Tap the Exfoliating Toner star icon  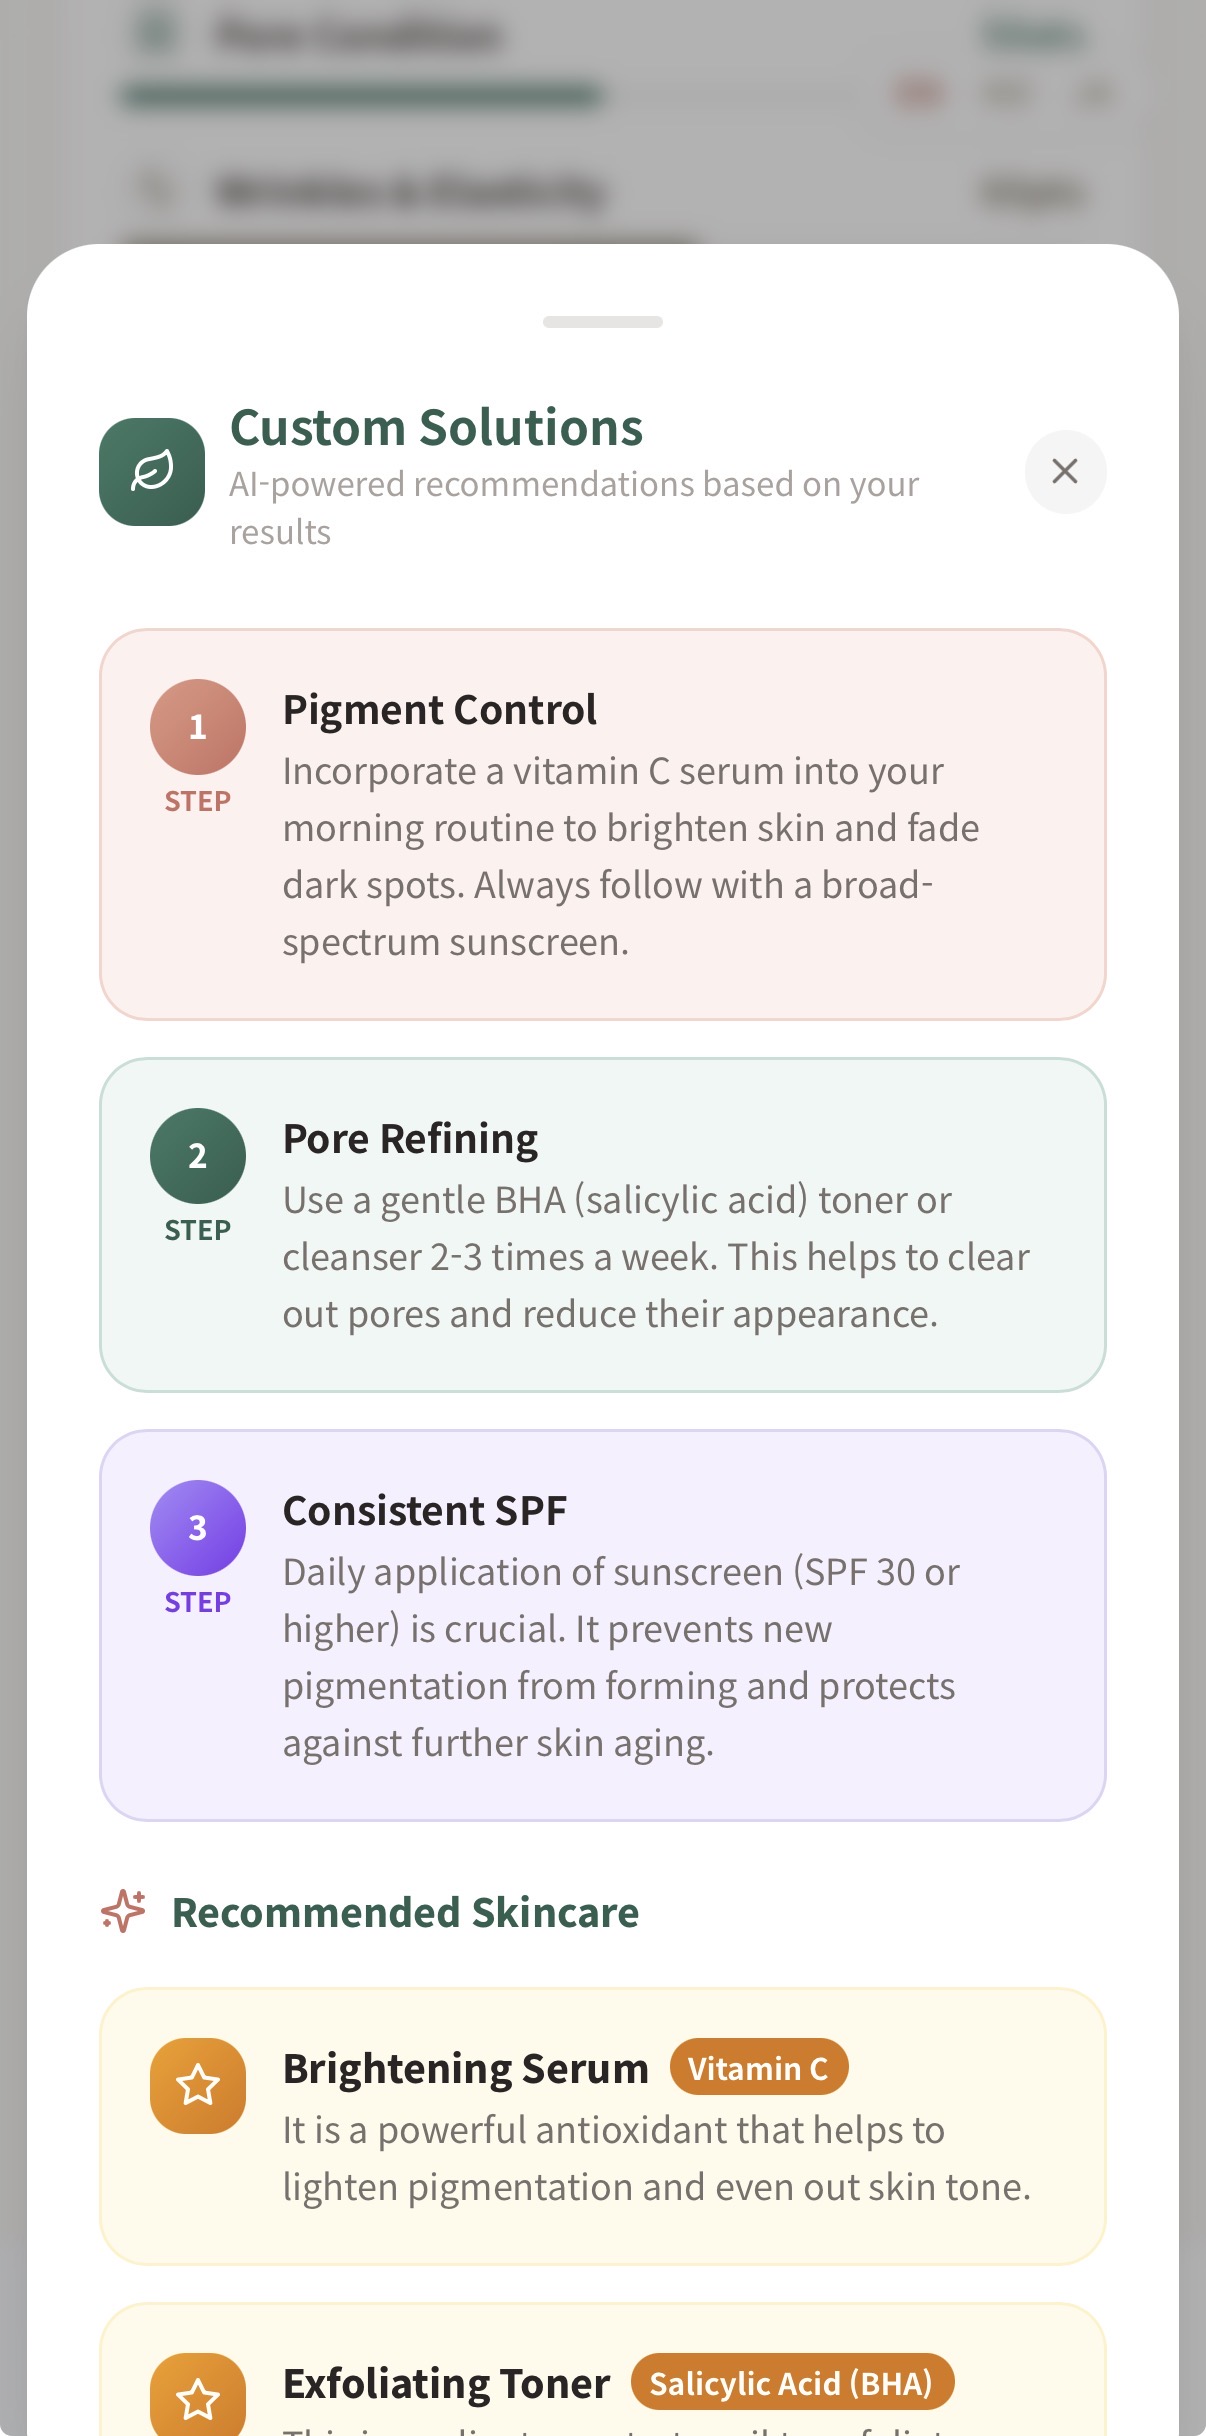pyautogui.click(x=198, y=2396)
